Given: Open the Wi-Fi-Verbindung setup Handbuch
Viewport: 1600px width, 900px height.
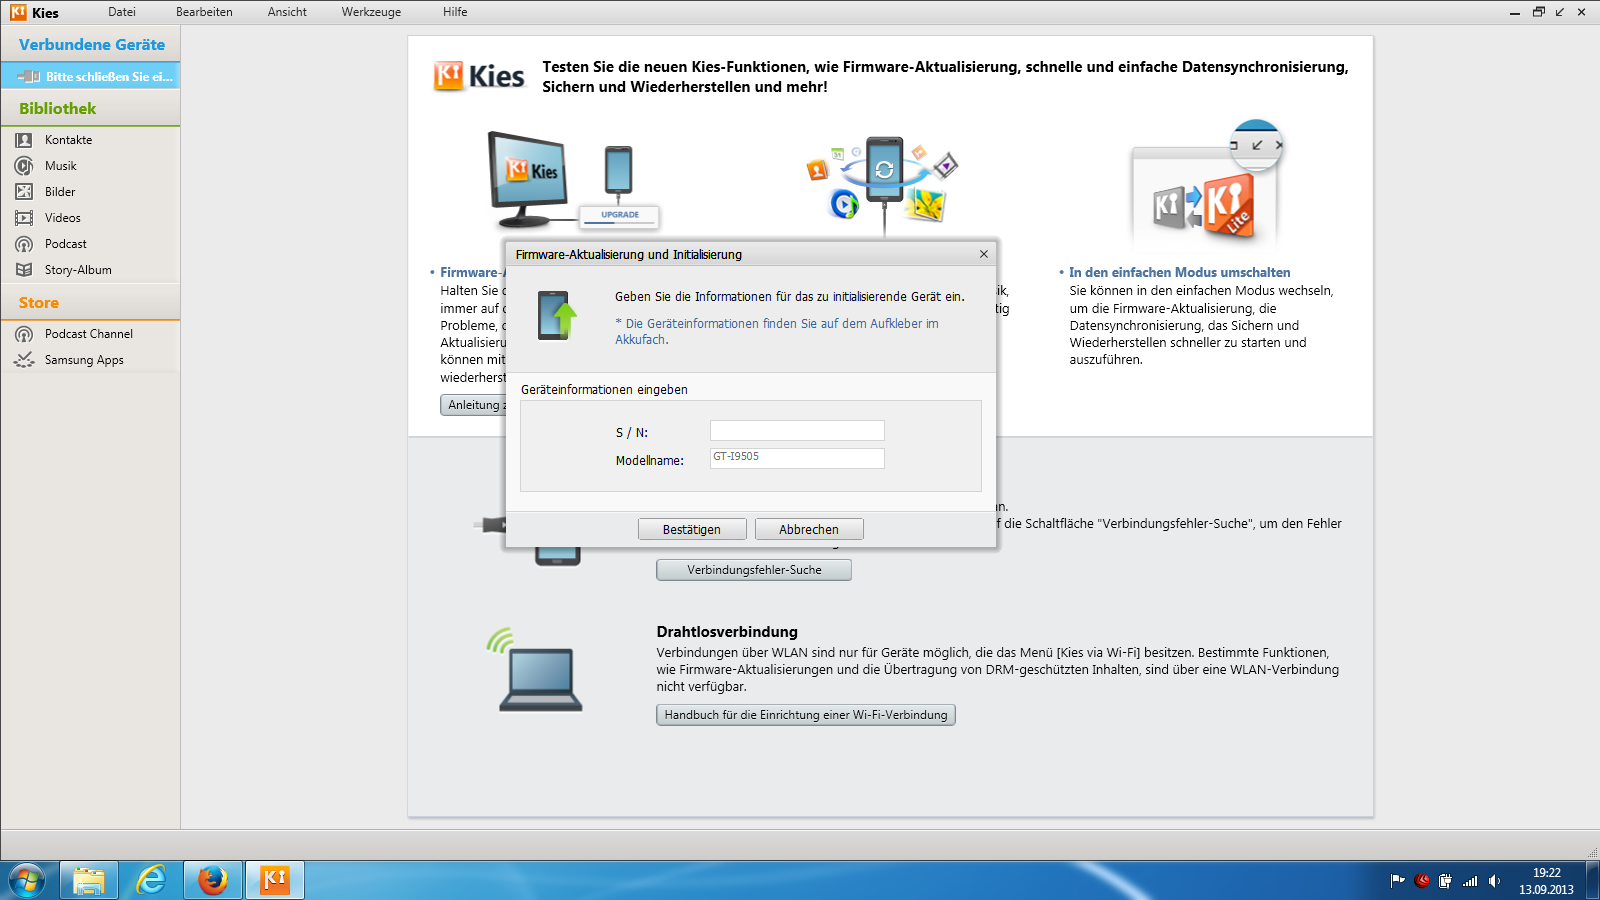Looking at the screenshot, I should (x=806, y=715).
